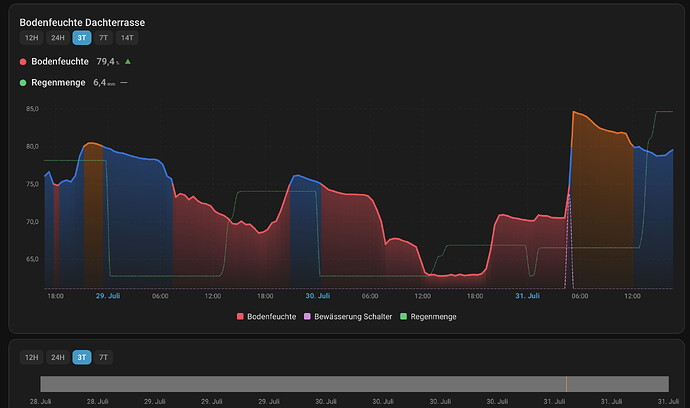690x408 pixels.
Task: Select the 3T range in the Bodenfeuchte chart
Action: pos(82,38)
